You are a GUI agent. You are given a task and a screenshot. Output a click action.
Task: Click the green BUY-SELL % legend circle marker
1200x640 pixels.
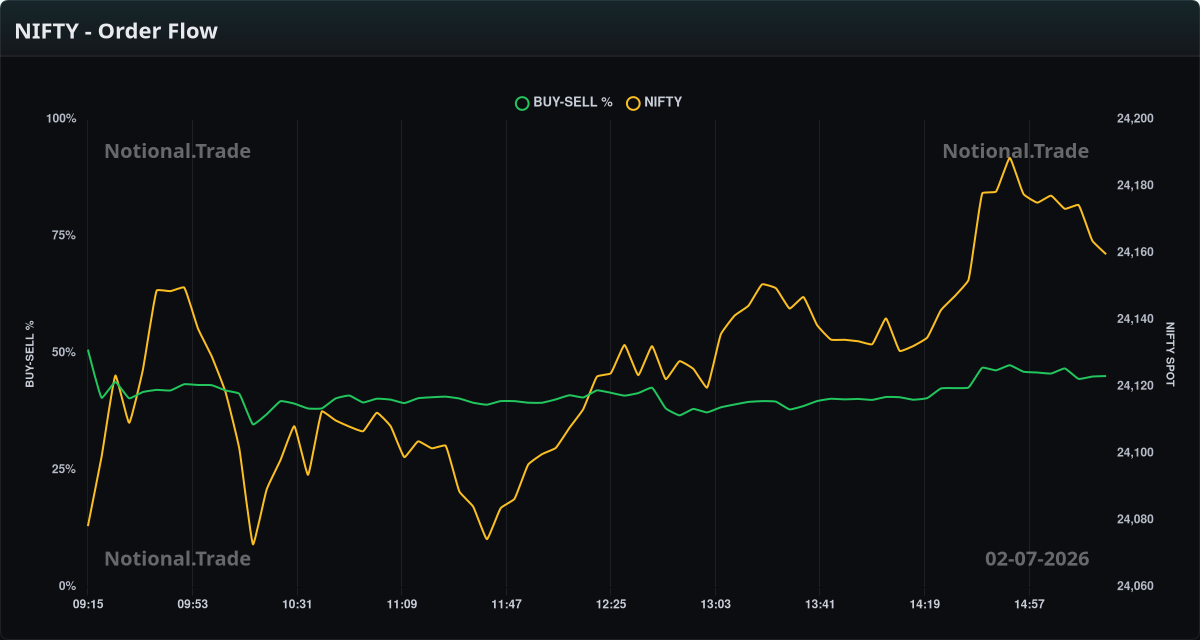[521, 102]
